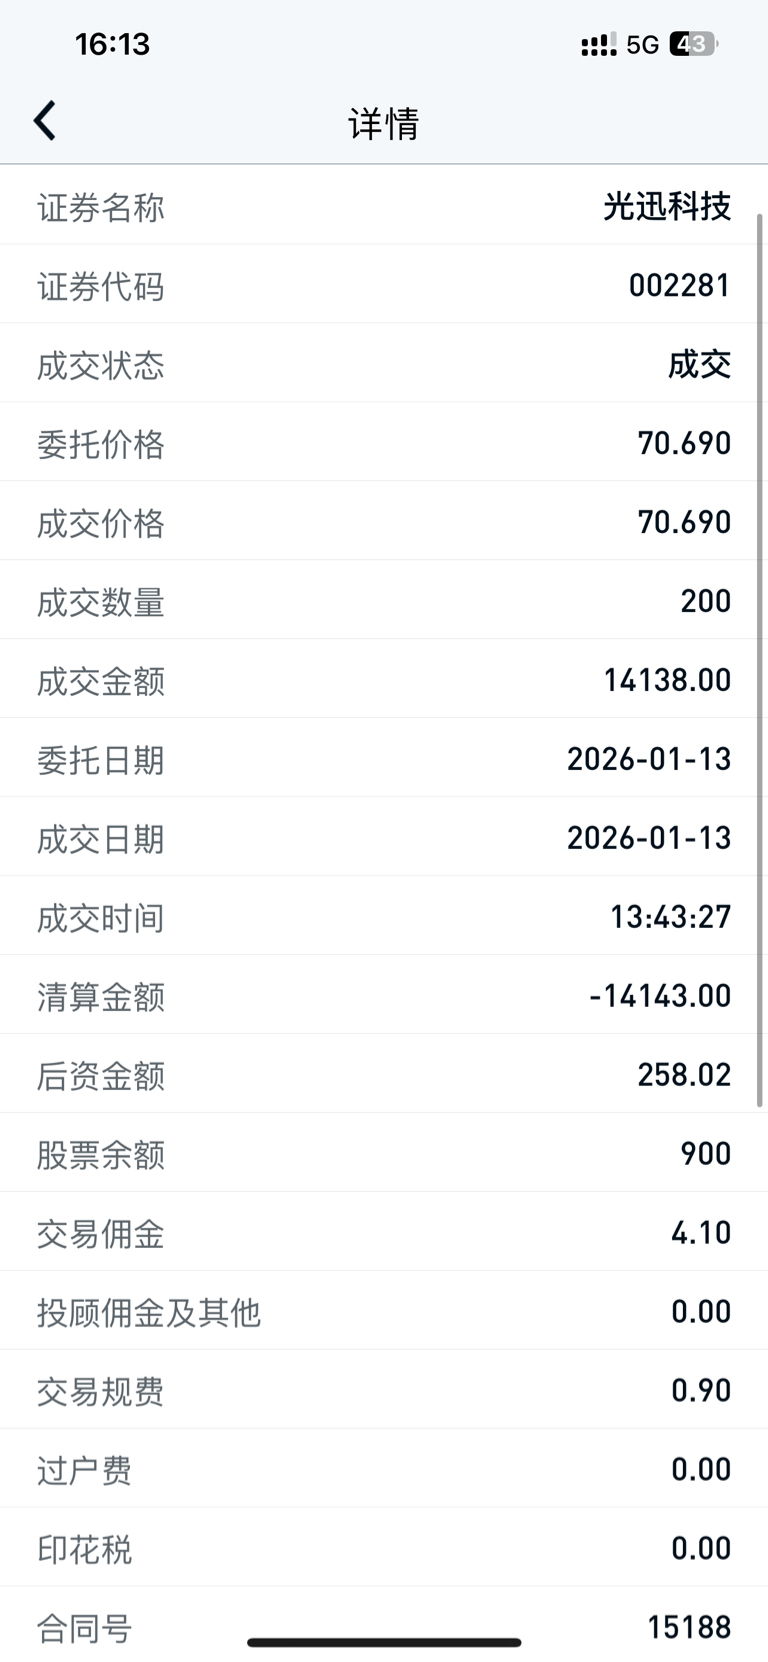Viewport: 768px width, 1662px height.
Task: Select the 成交状态 row
Action: [x=384, y=365]
